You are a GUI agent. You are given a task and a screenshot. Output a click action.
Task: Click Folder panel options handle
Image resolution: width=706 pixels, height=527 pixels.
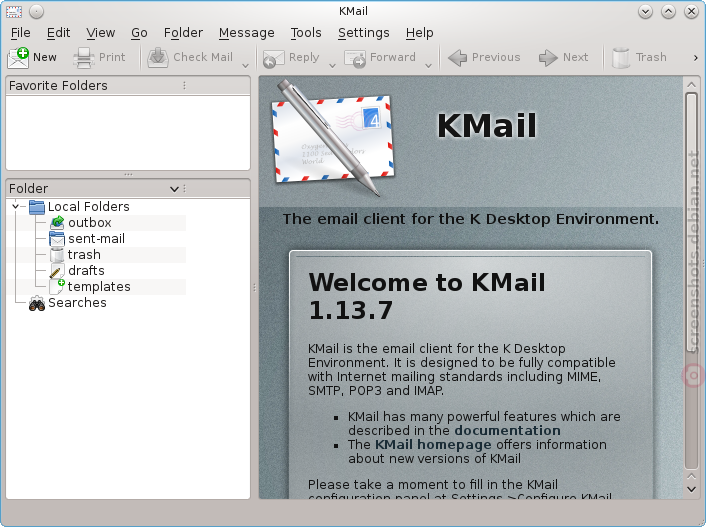pyautogui.click(x=185, y=189)
